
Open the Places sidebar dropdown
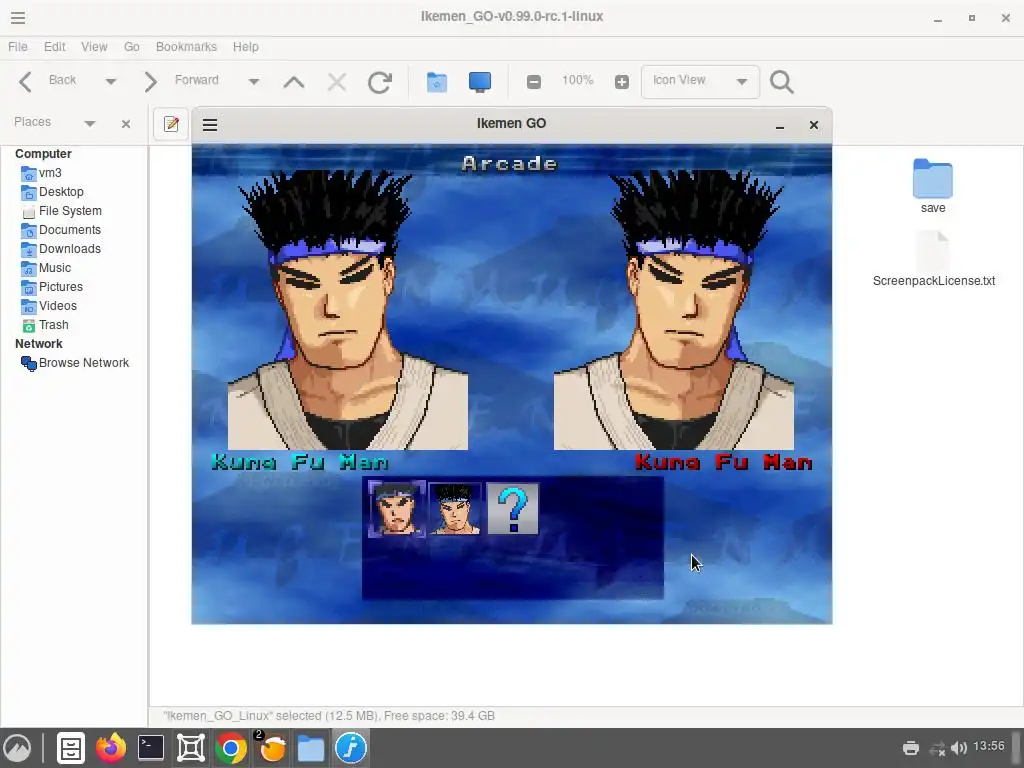click(x=89, y=123)
